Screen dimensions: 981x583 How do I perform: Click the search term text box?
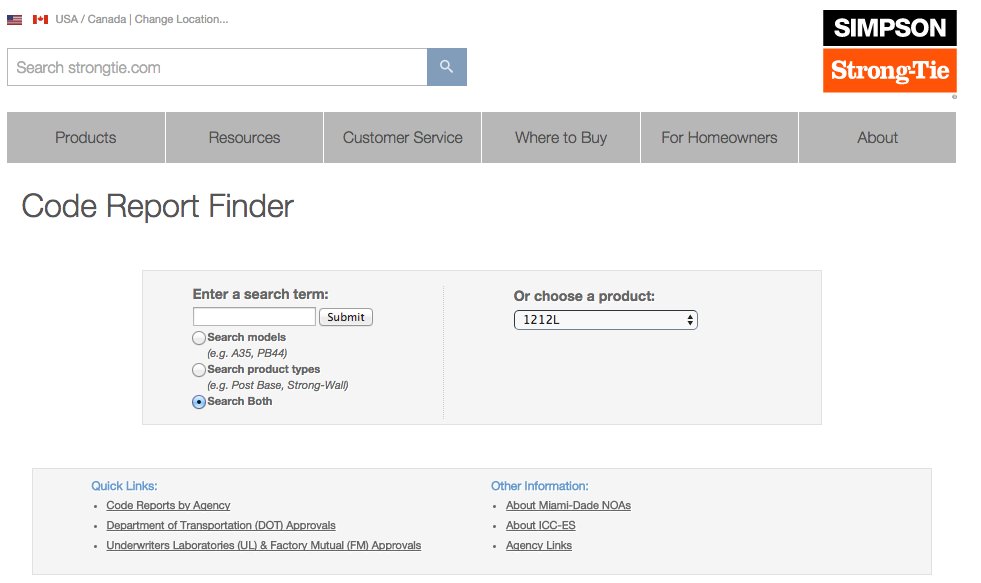click(254, 317)
